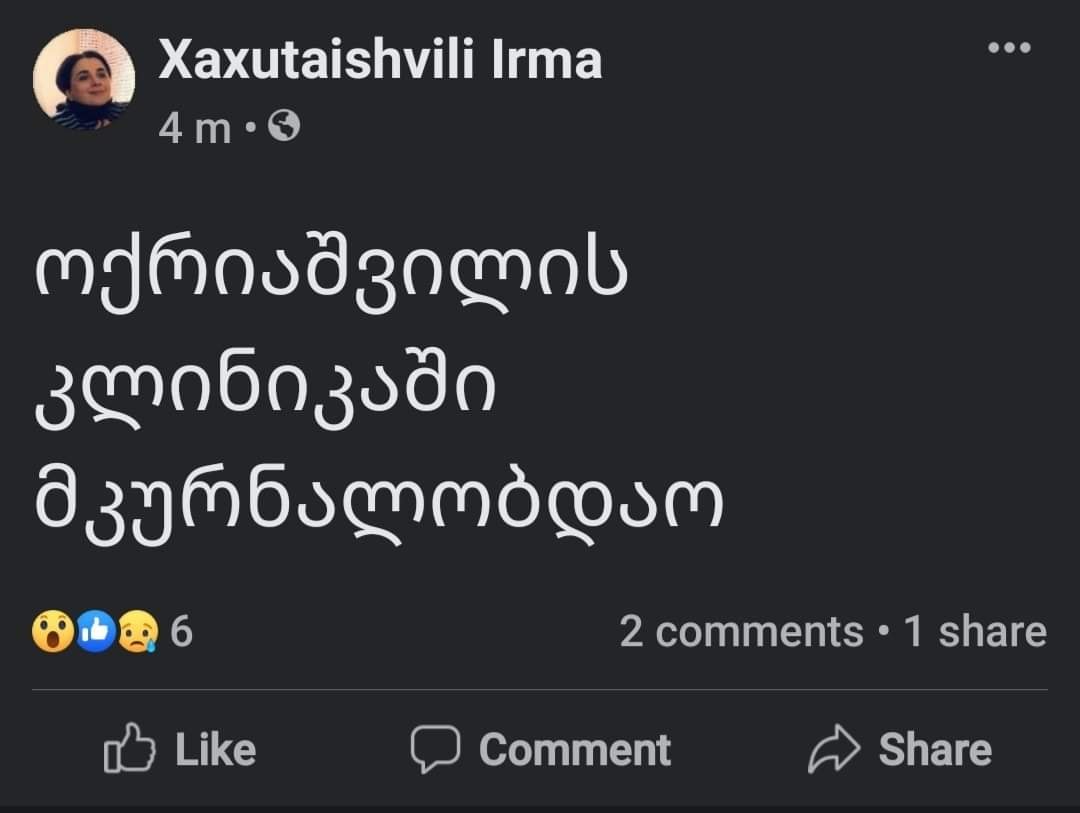Click the speech bubble comment icon
1080x813 pixels.
point(435,750)
